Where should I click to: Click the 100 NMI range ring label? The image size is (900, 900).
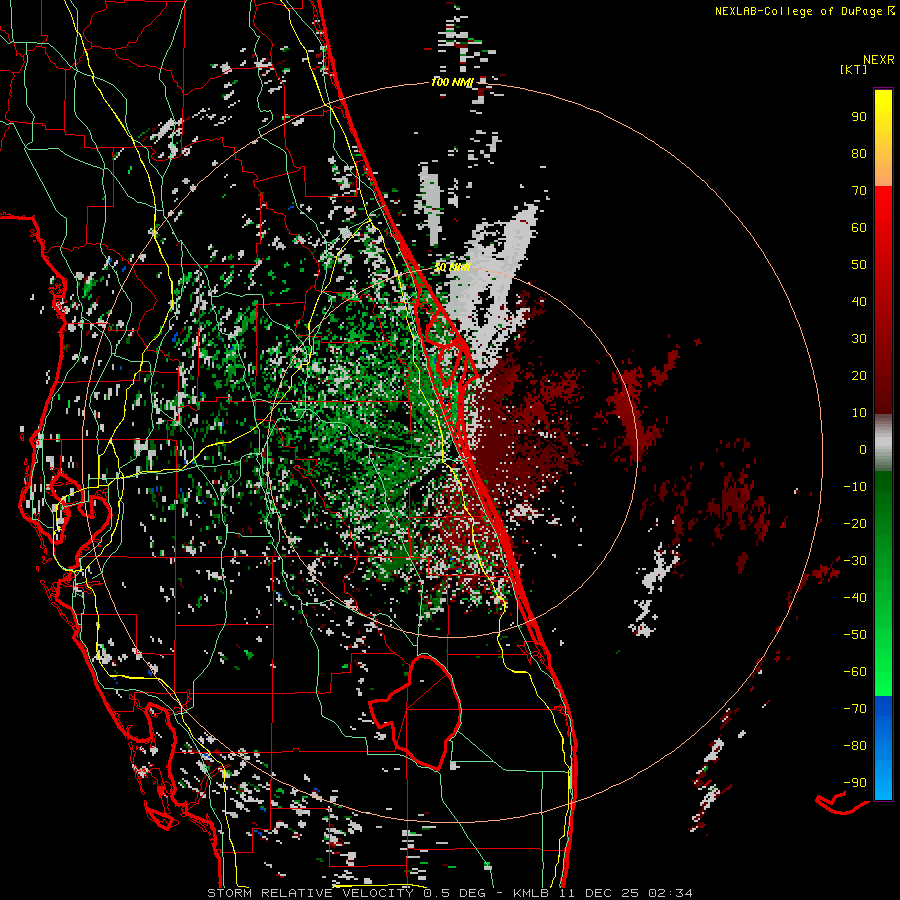[452, 82]
